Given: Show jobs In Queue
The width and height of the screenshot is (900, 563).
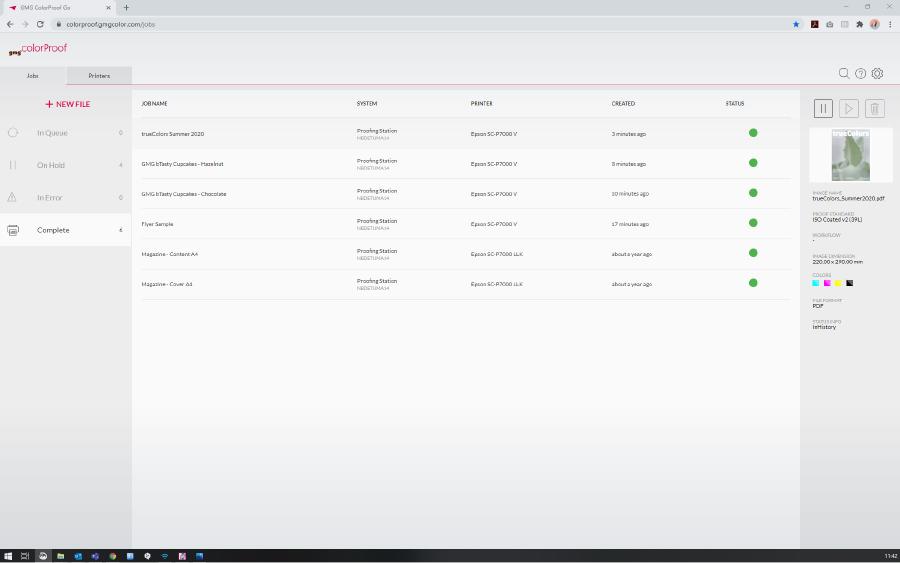Looking at the screenshot, I should click(x=52, y=133).
